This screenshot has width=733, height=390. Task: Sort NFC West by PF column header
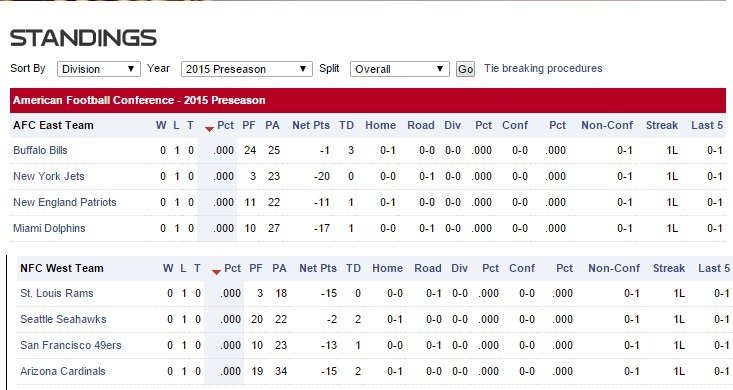[x=256, y=268]
